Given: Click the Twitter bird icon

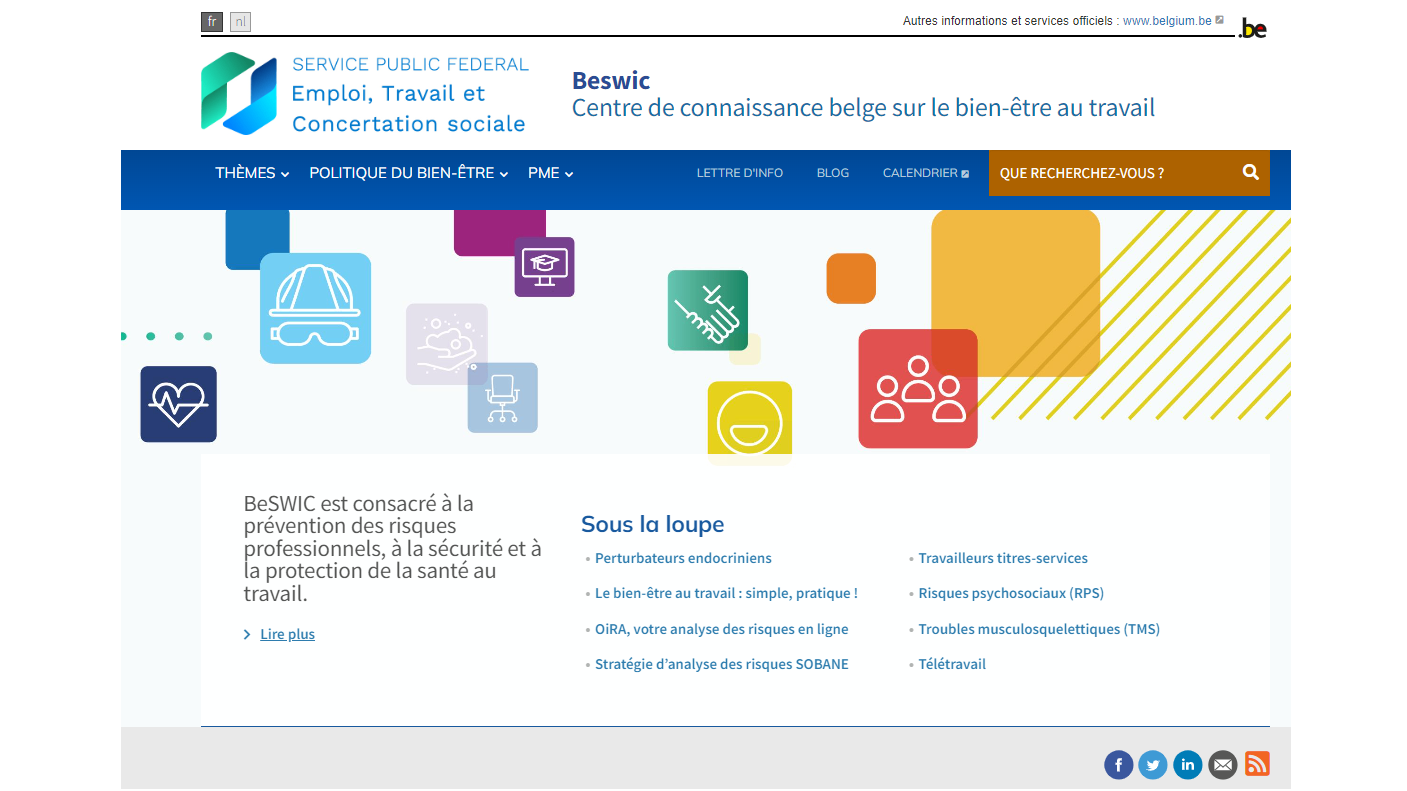Looking at the screenshot, I should click(1153, 764).
